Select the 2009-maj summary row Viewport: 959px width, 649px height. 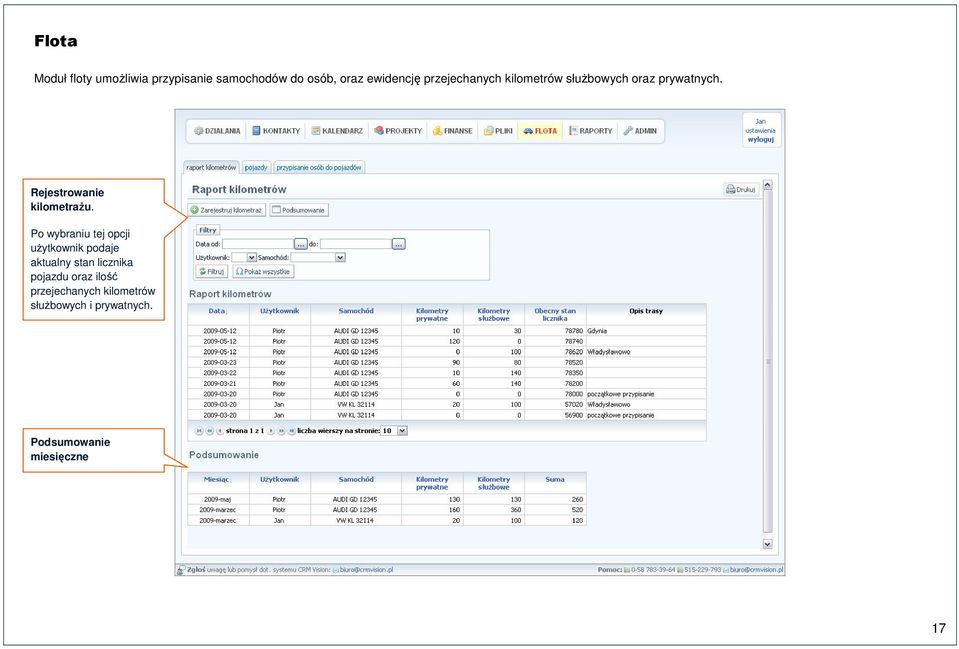(x=387, y=499)
